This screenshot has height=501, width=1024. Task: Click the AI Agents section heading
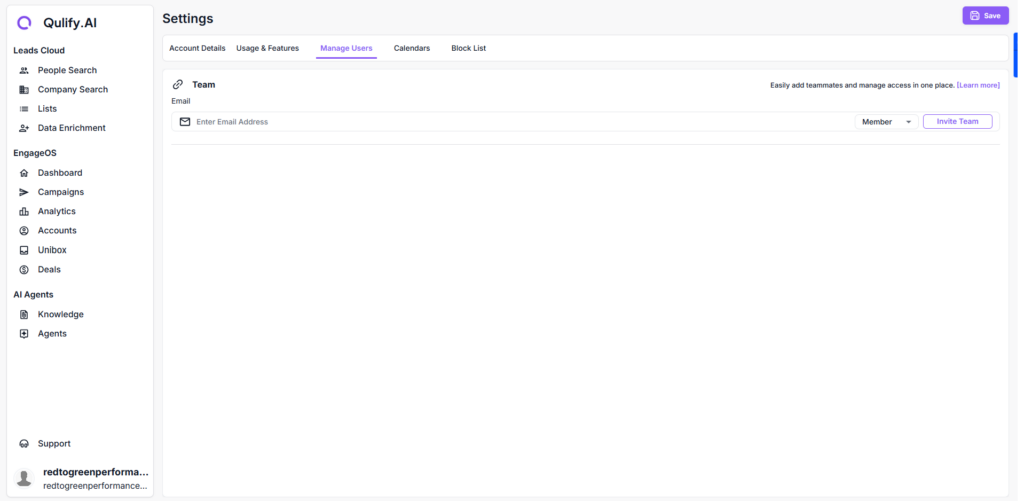pos(33,295)
